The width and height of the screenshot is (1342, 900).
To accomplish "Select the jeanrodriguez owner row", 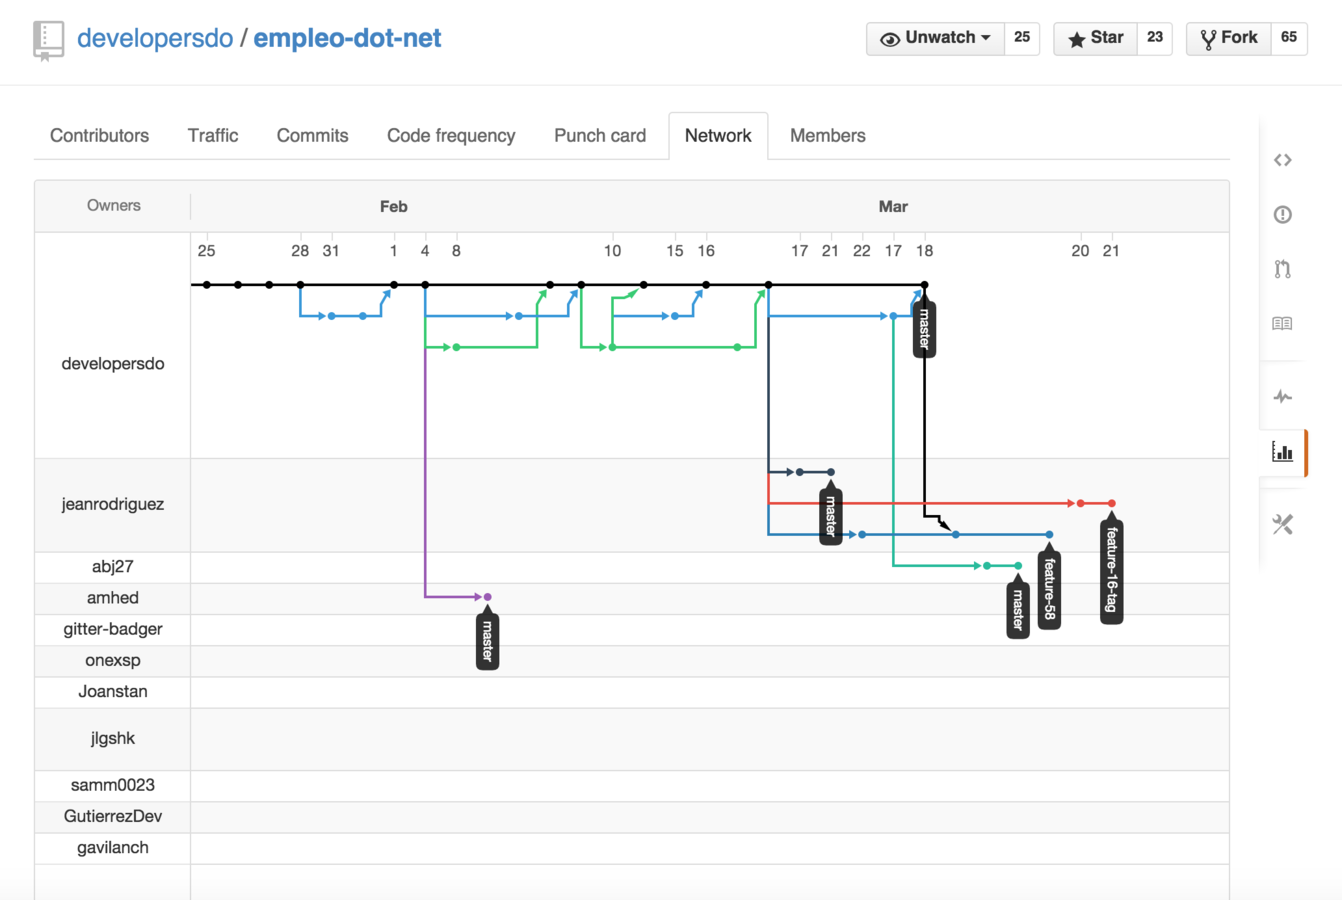I will click(113, 505).
